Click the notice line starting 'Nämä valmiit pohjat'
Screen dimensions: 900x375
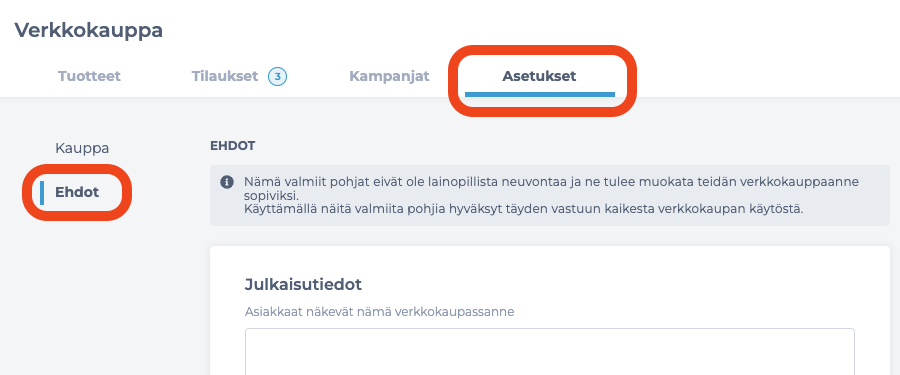(552, 182)
